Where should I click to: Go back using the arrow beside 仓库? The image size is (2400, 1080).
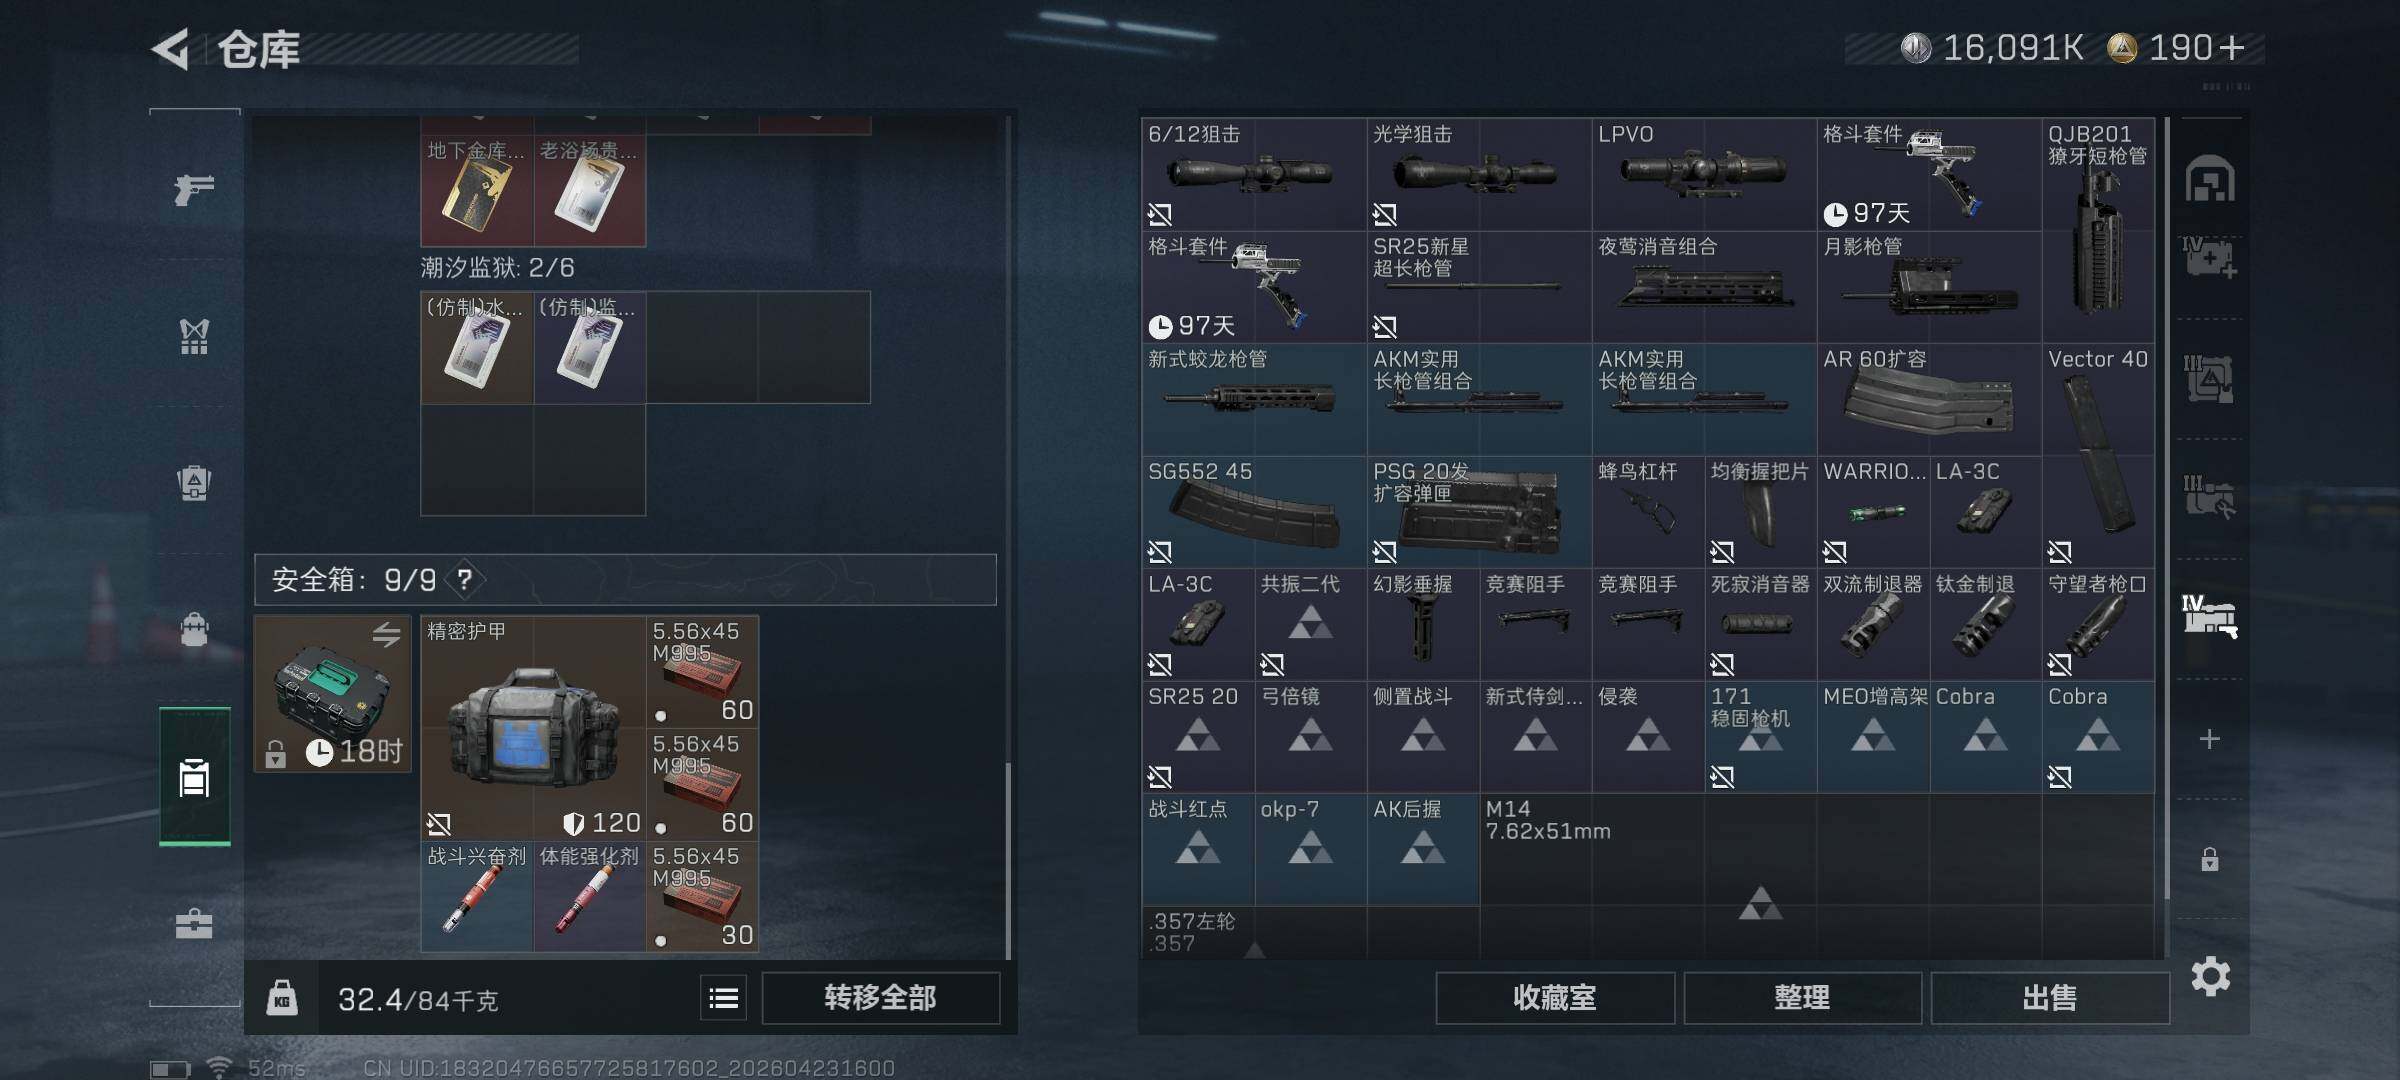(171, 49)
